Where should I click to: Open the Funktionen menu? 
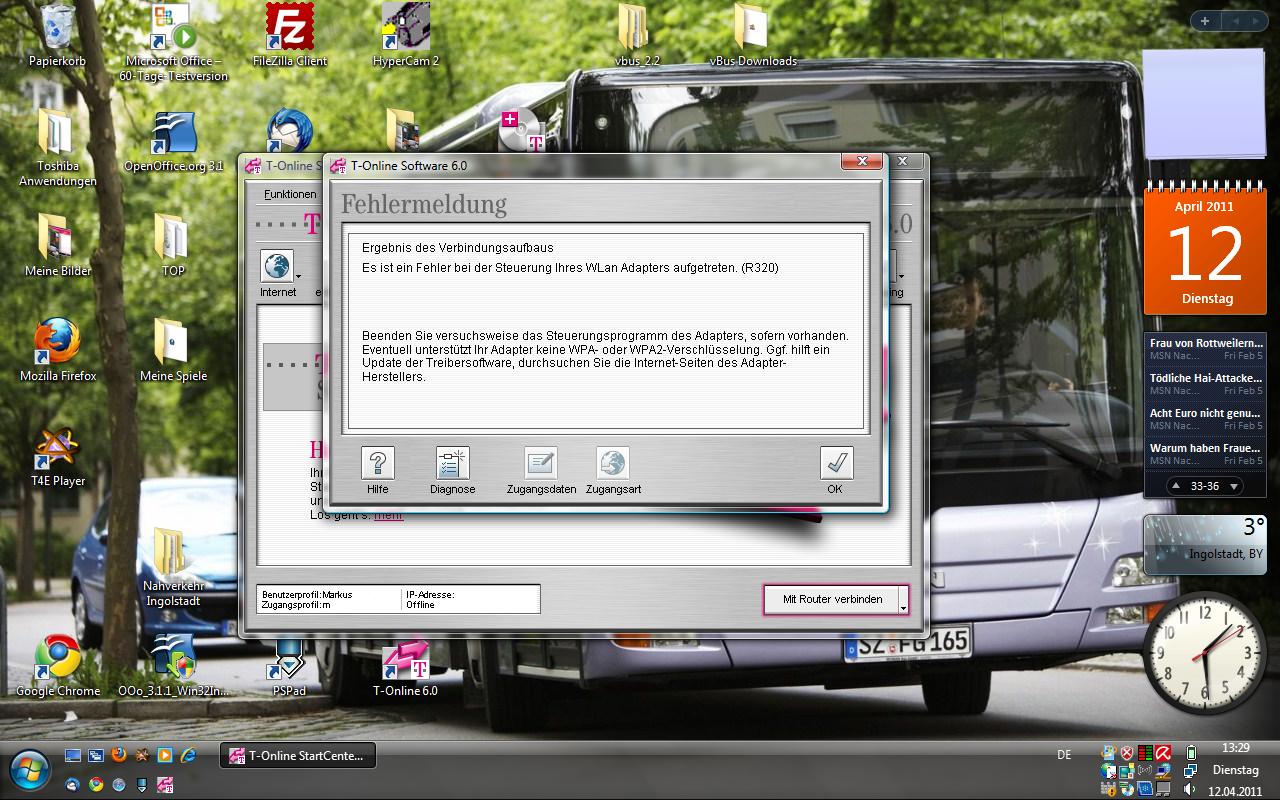point(290,194)
